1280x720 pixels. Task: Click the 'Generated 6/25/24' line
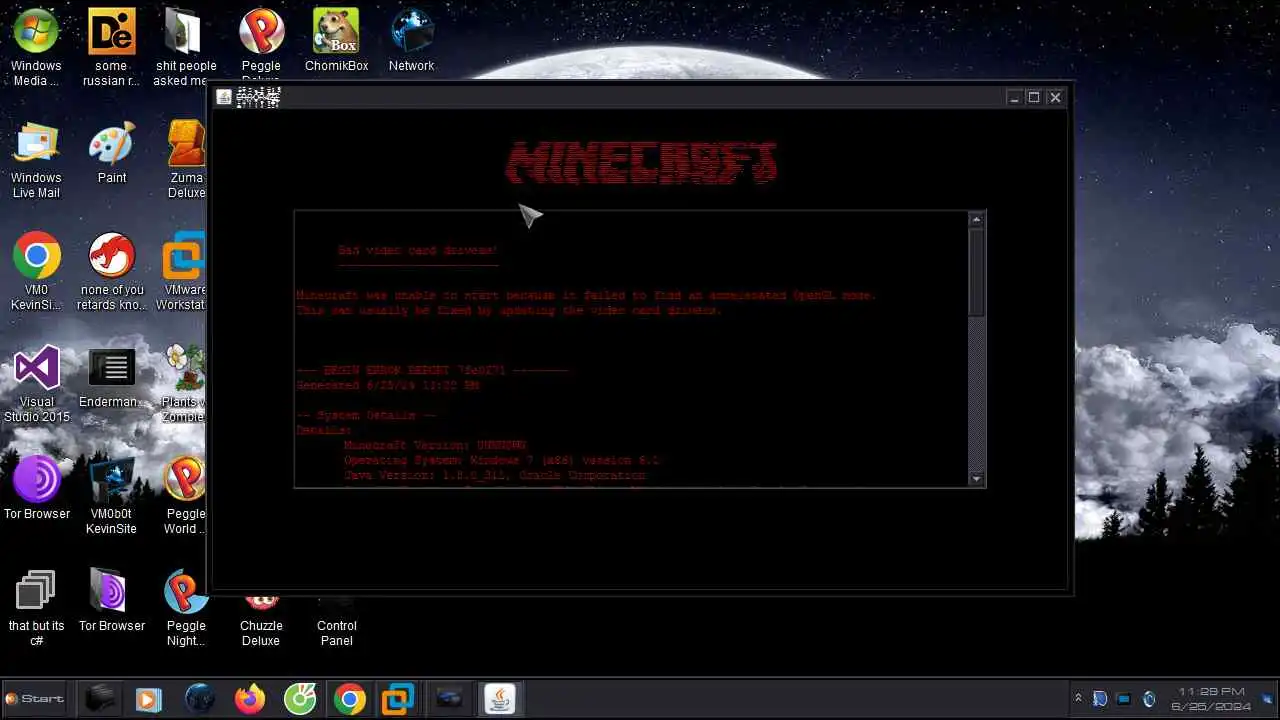tap(387, 385)
